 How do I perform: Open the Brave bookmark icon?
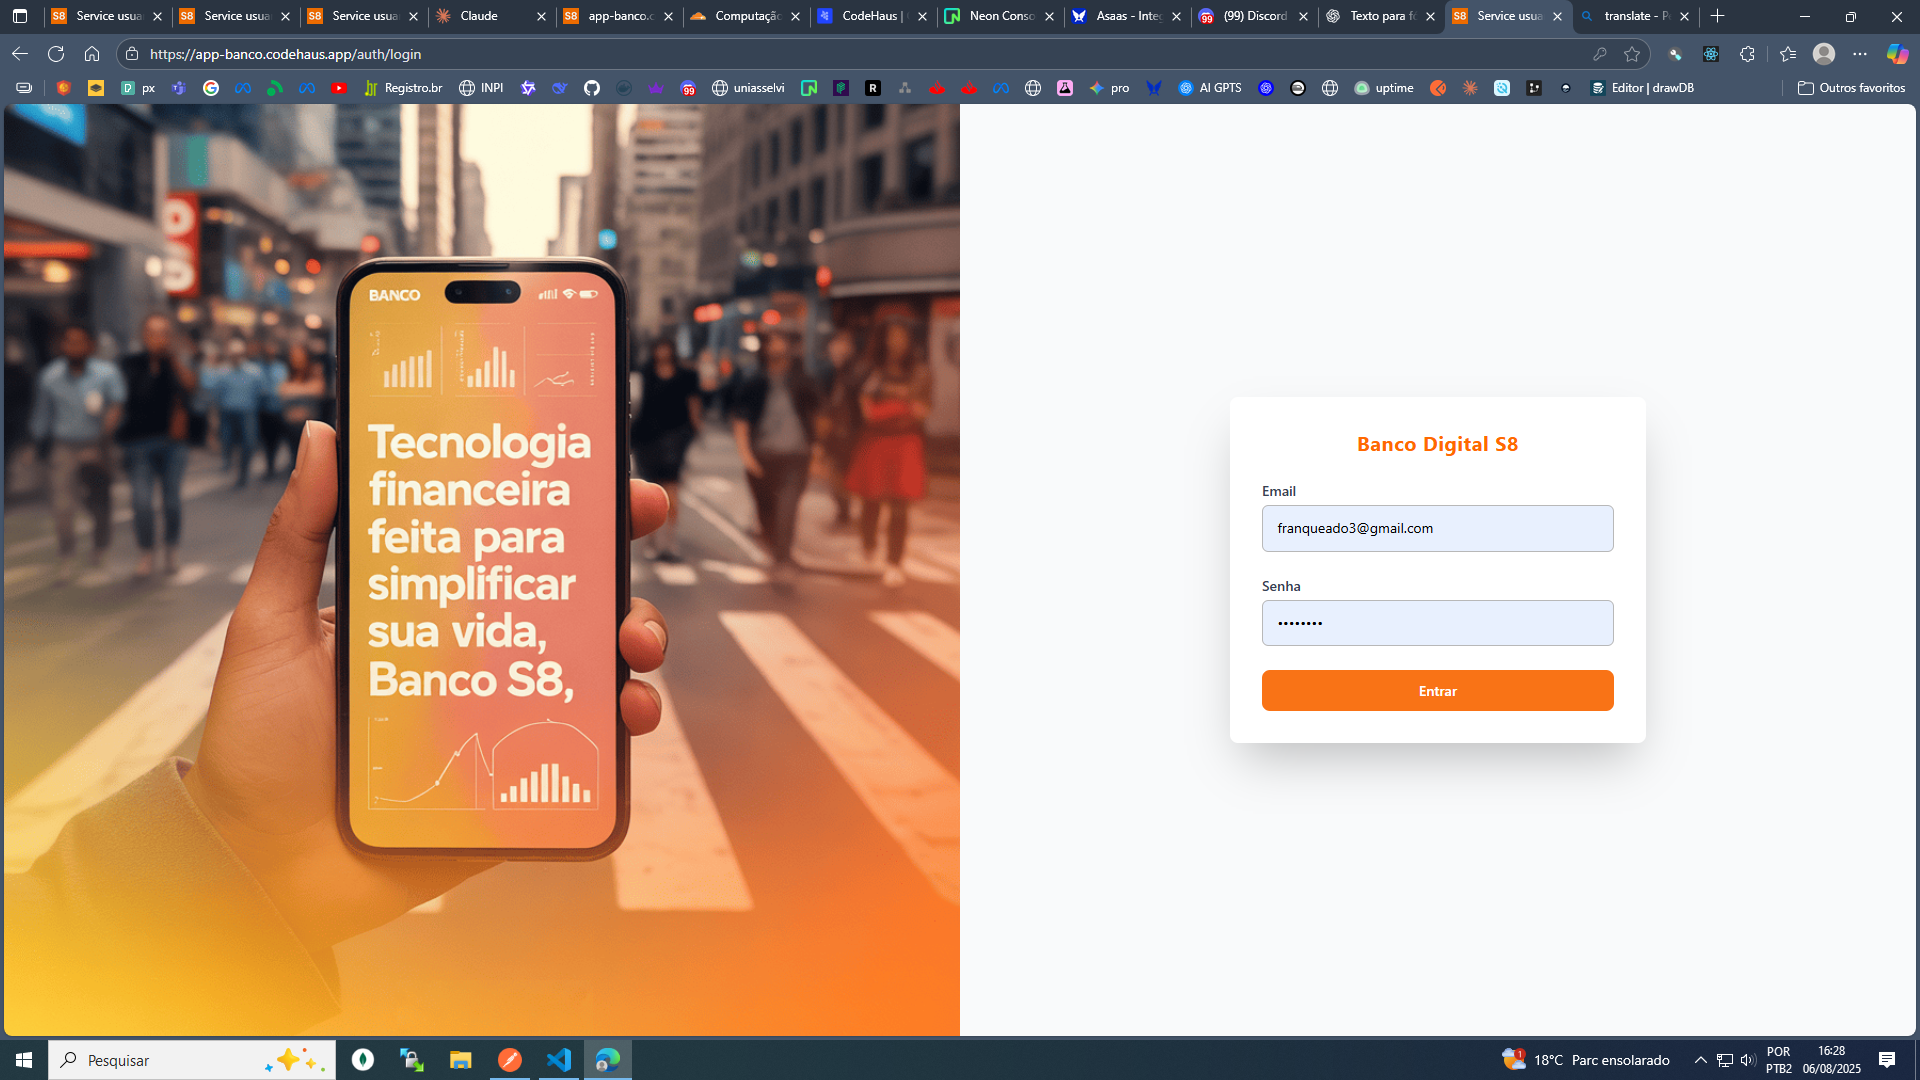(64, 88)
